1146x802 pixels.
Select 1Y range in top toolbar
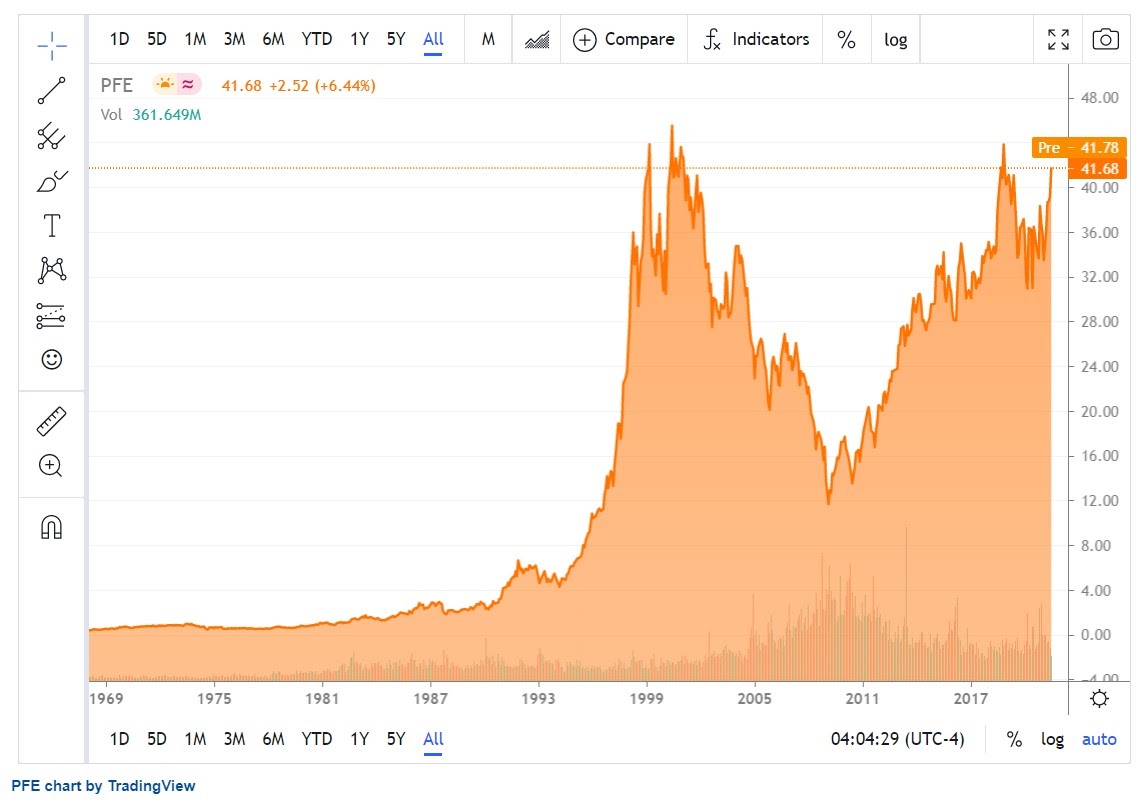360,39
